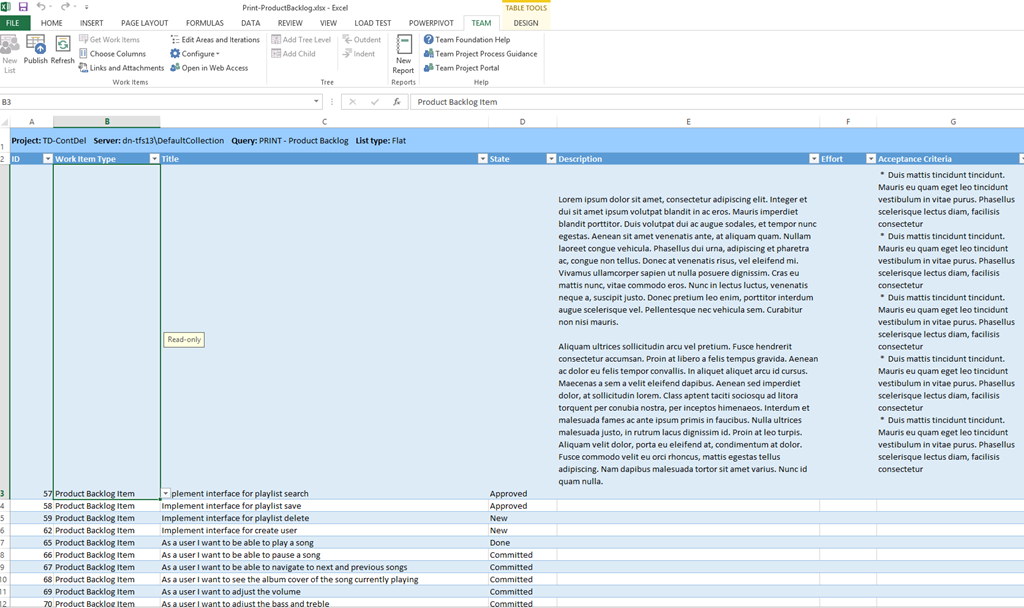Screen dimensions: 1024x608
Task: Open Team Foundation Help
Action: [472, 40]
